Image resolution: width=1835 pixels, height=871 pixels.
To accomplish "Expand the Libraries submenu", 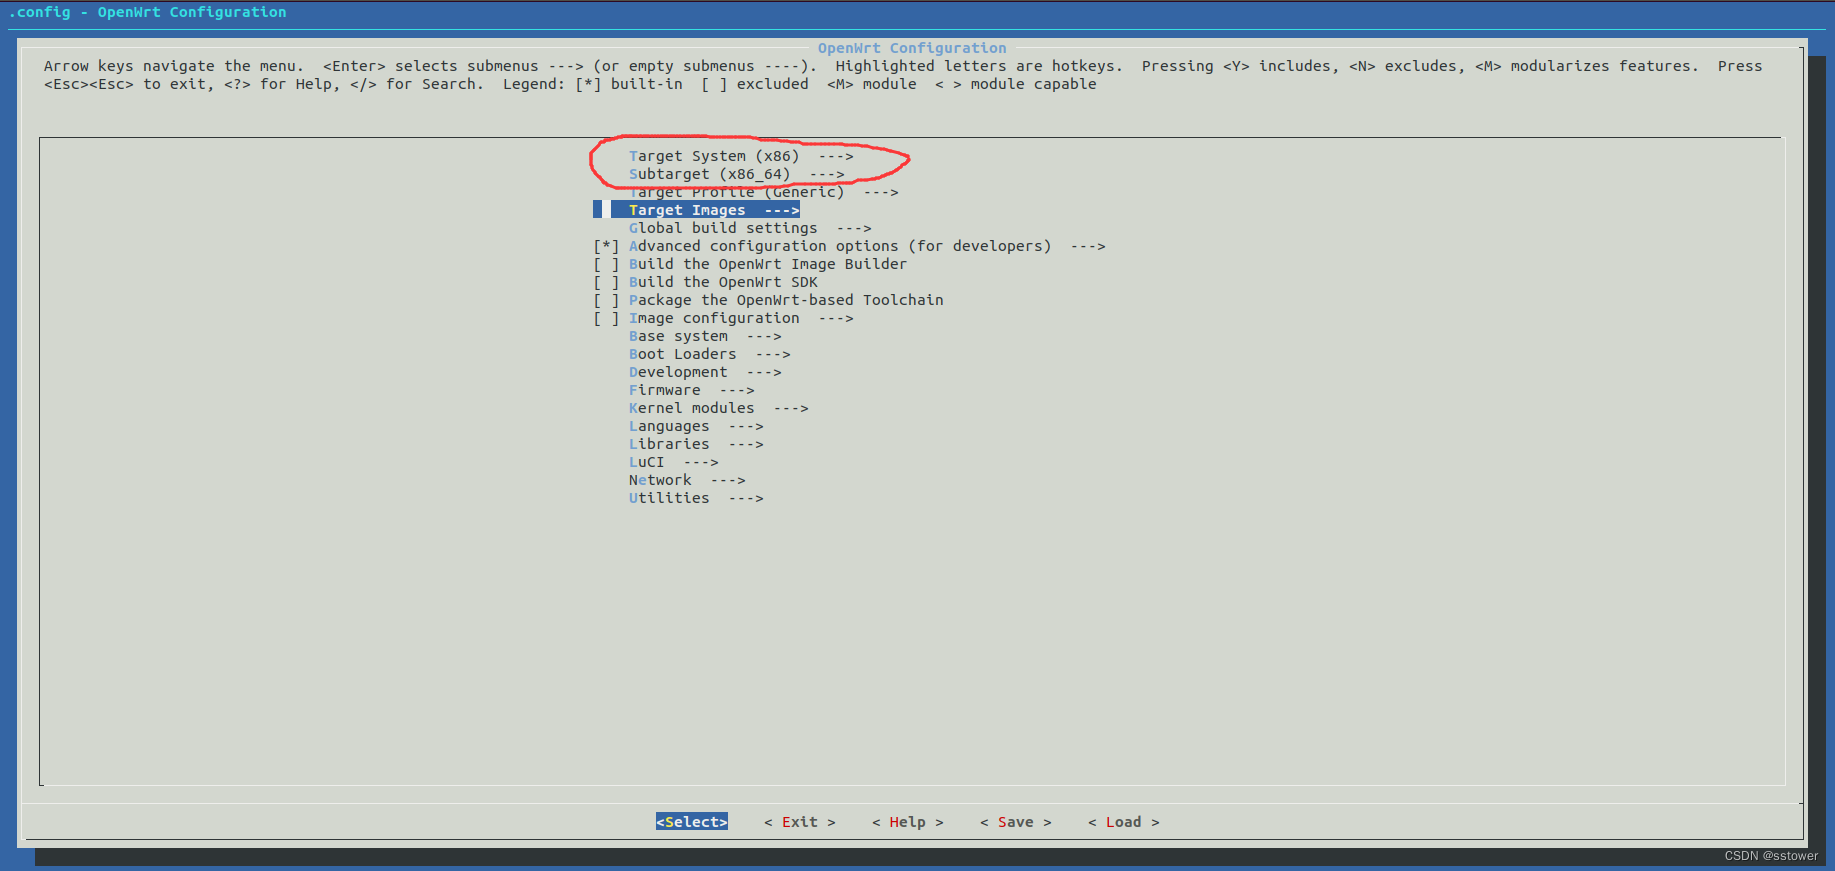I will 695,444.
